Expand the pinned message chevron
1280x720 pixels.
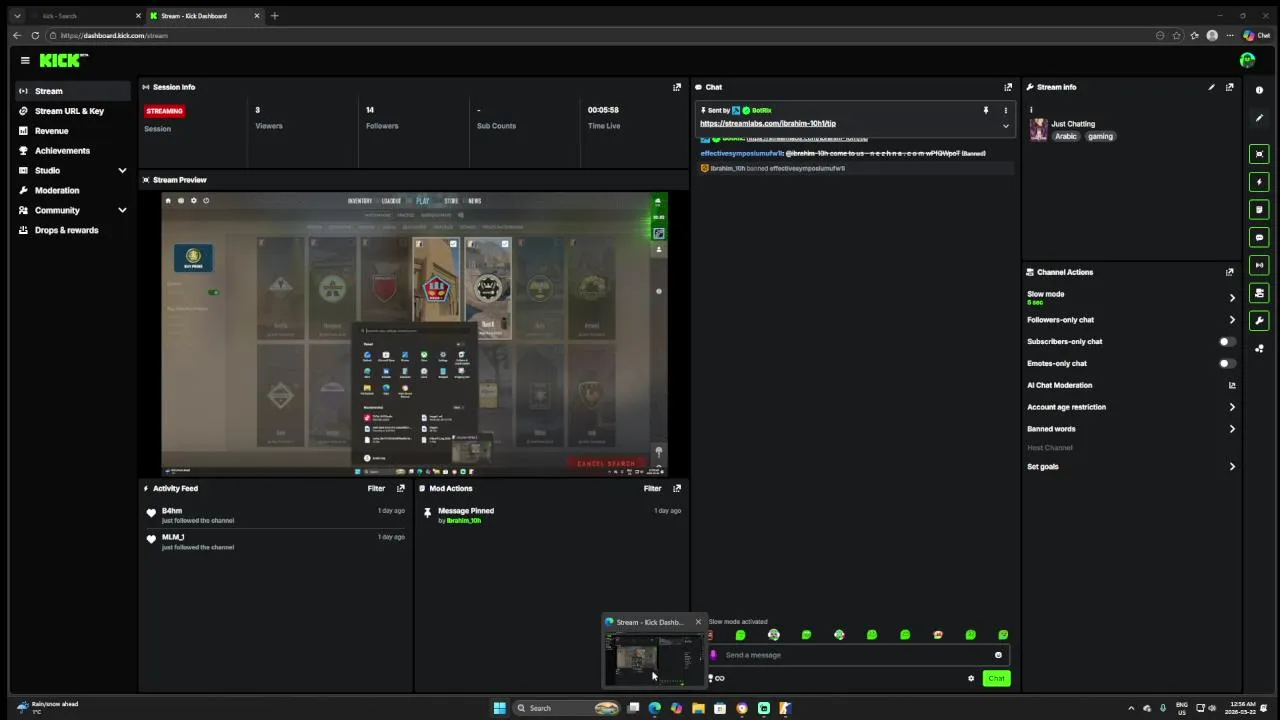coord(1006,126)
